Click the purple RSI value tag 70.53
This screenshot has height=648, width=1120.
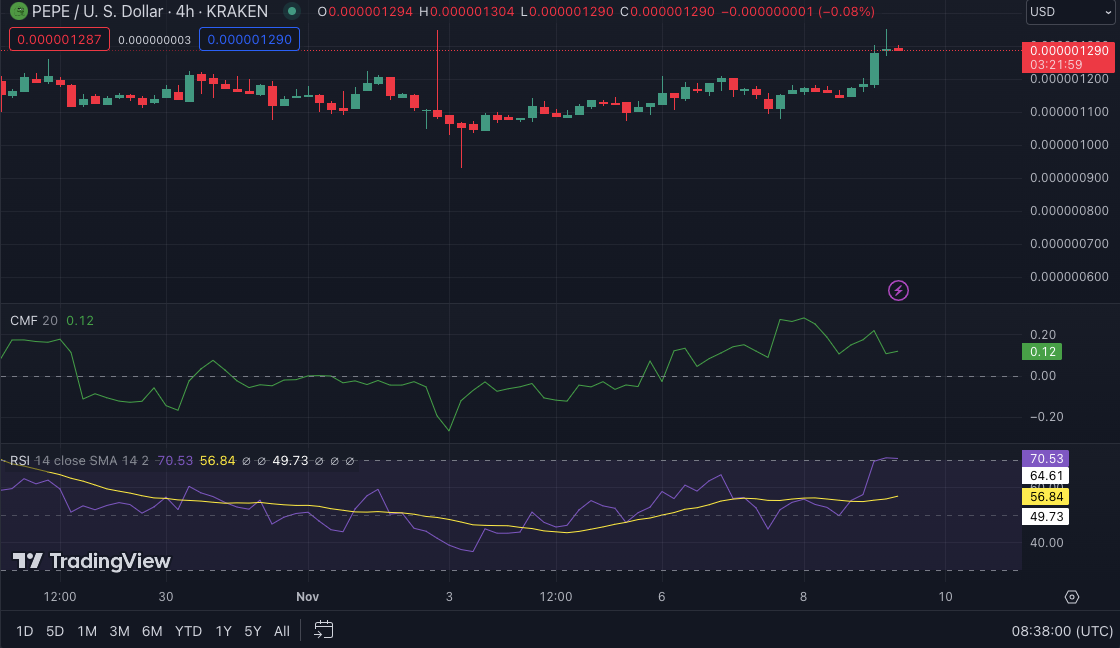click(x=1046, y=459)
